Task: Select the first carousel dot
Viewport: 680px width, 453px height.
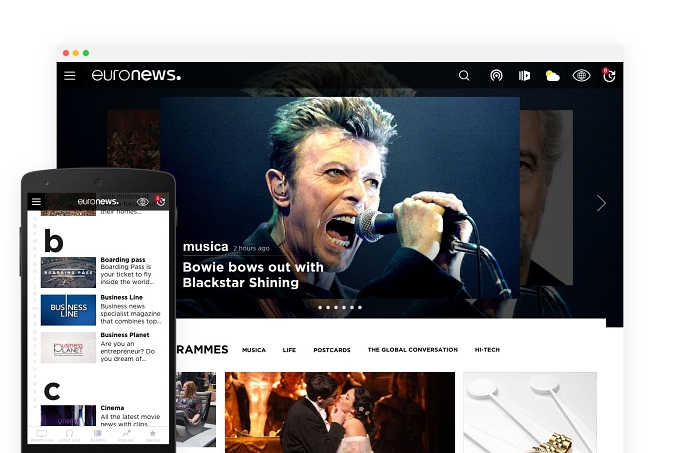Action: (320, 307)
